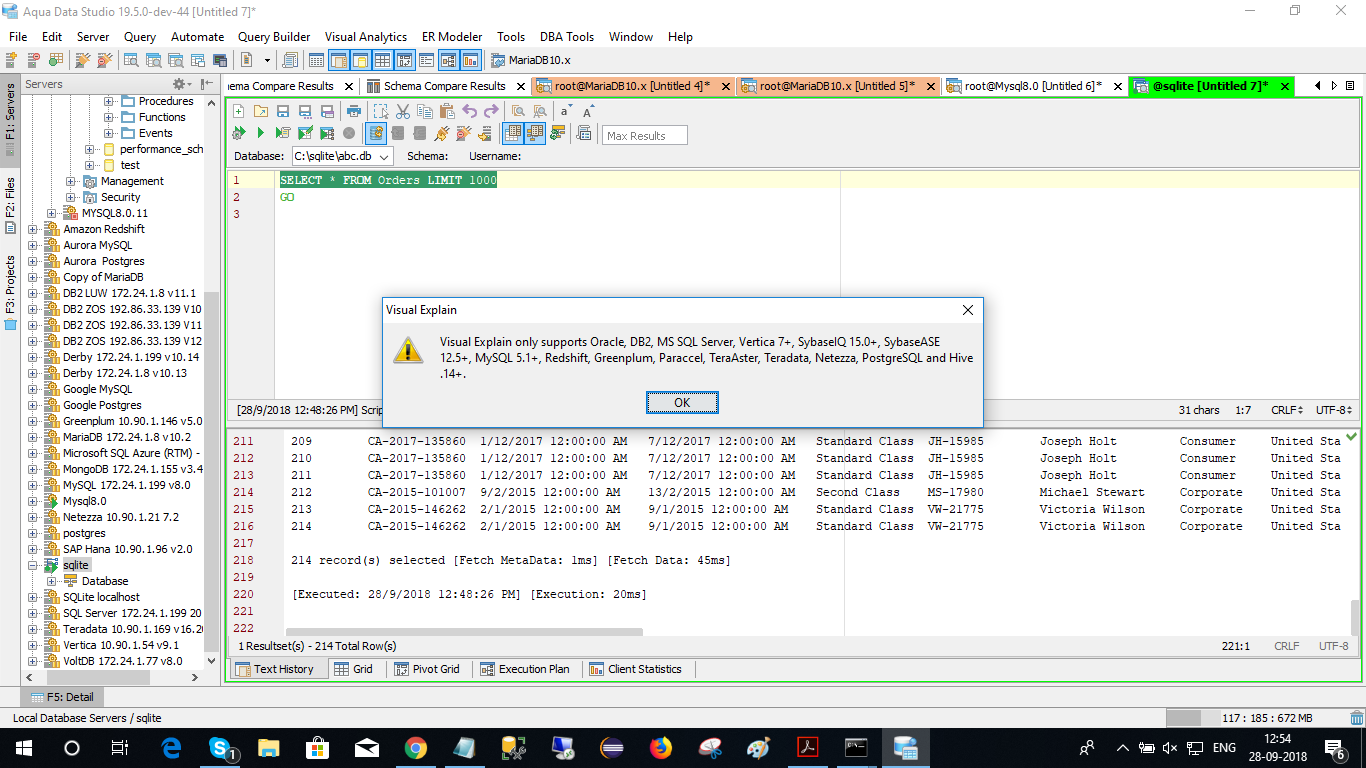Click the Windows Start button

coord(23,748)
